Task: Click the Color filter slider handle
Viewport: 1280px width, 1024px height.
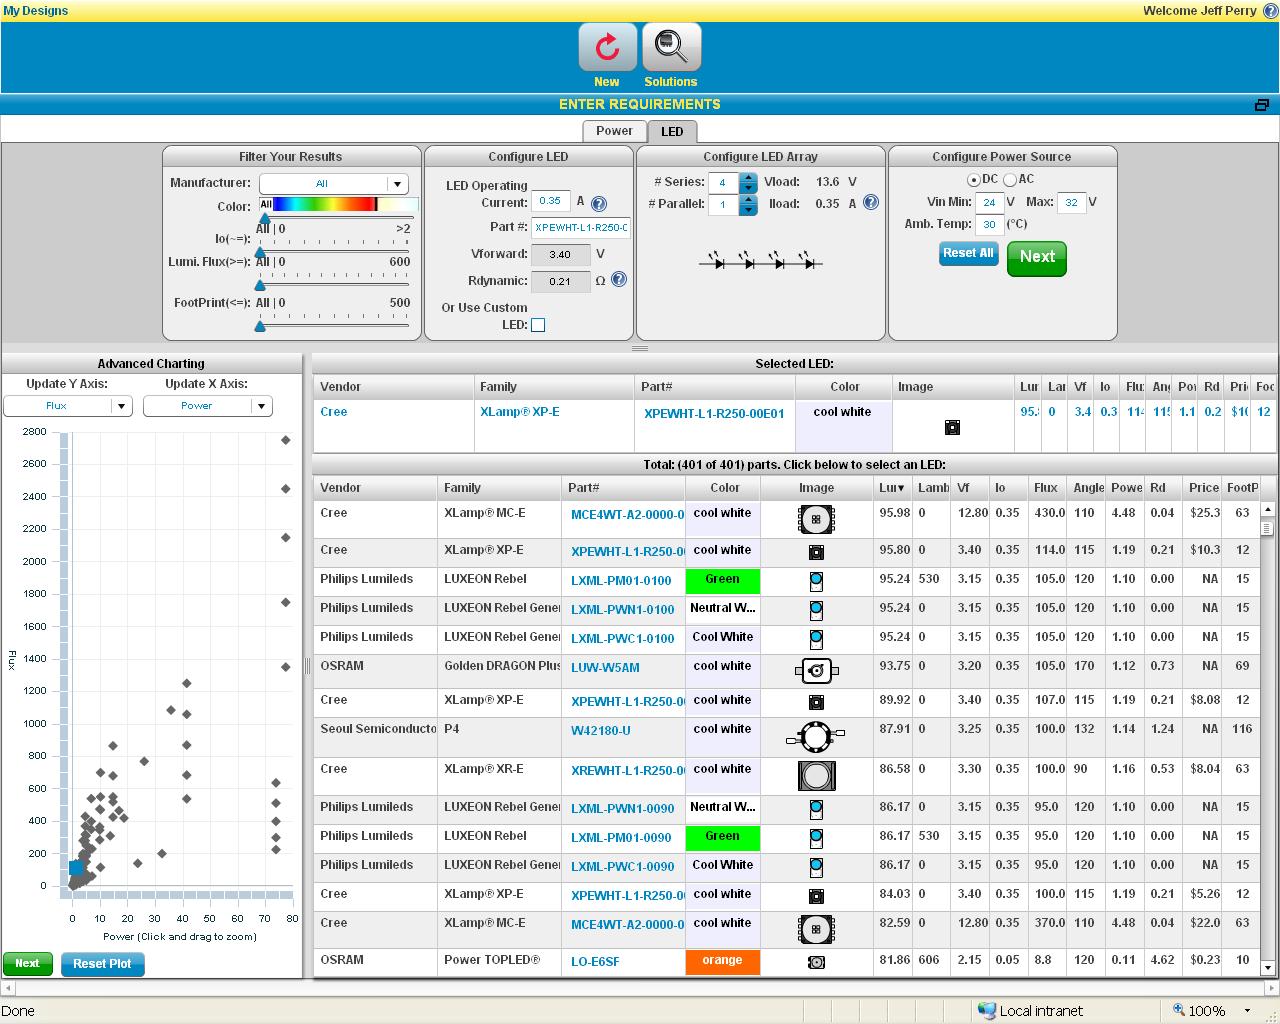Action: [x=265, y=218]
